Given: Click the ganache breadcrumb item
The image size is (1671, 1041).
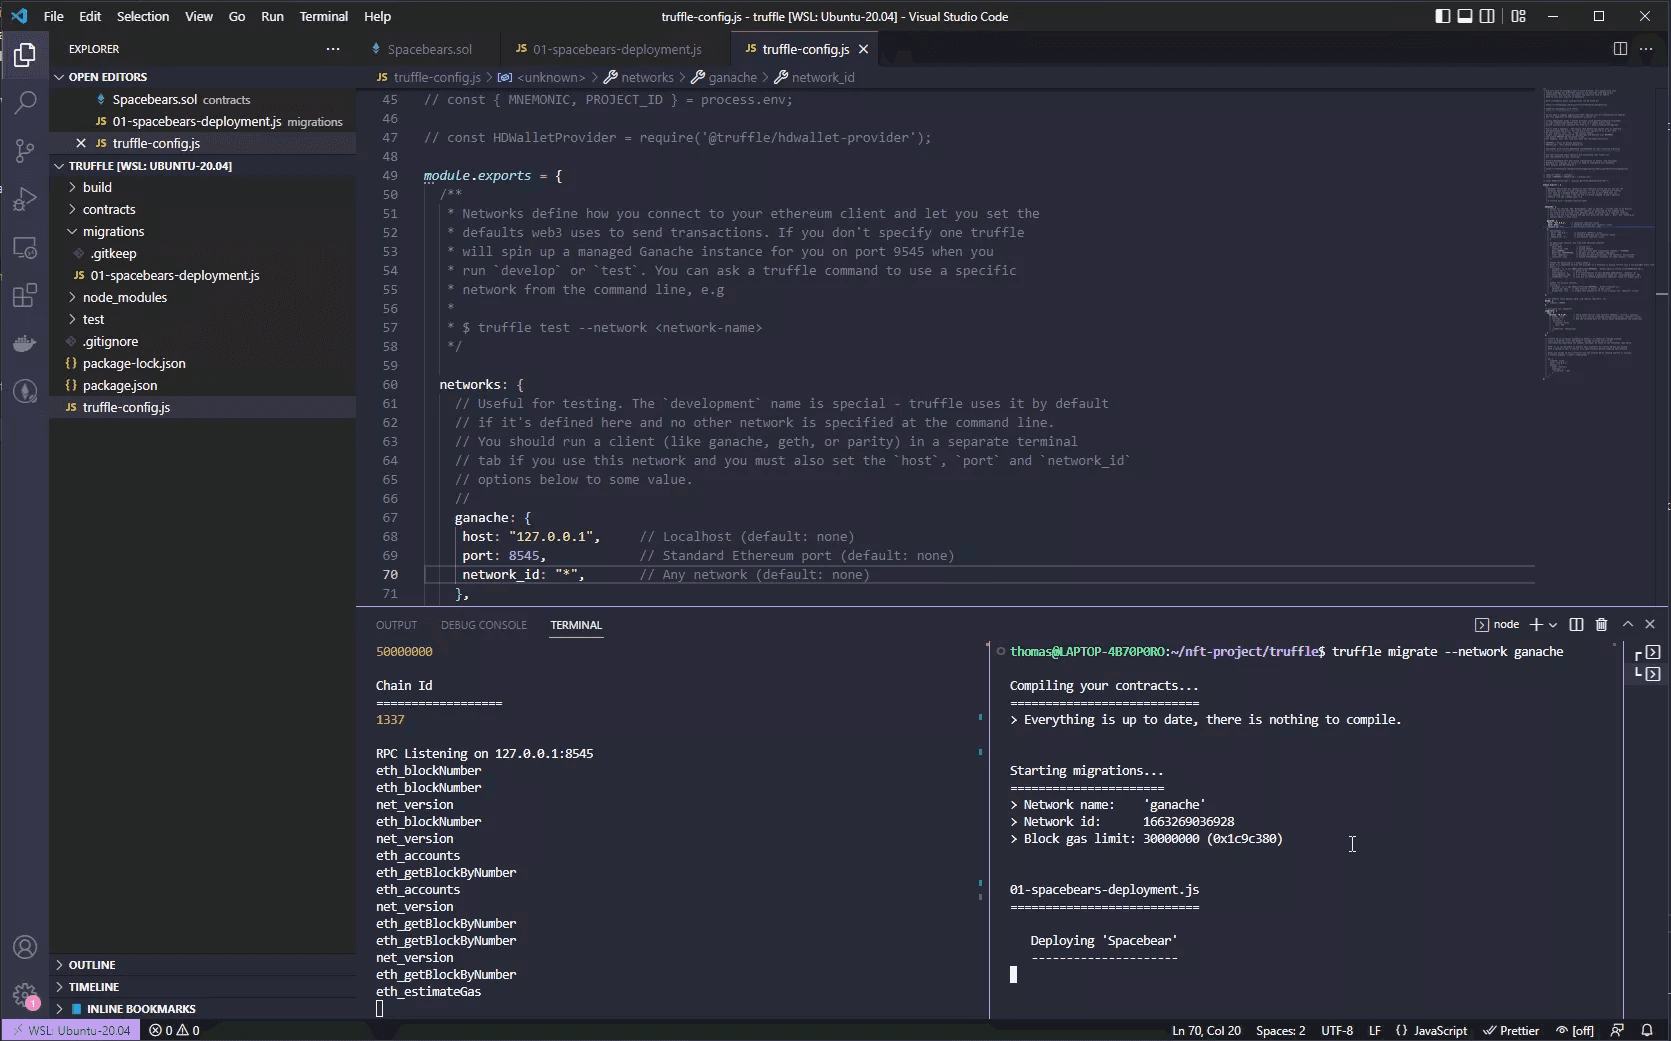Looking at the screenshot, I should coord(733,77).
